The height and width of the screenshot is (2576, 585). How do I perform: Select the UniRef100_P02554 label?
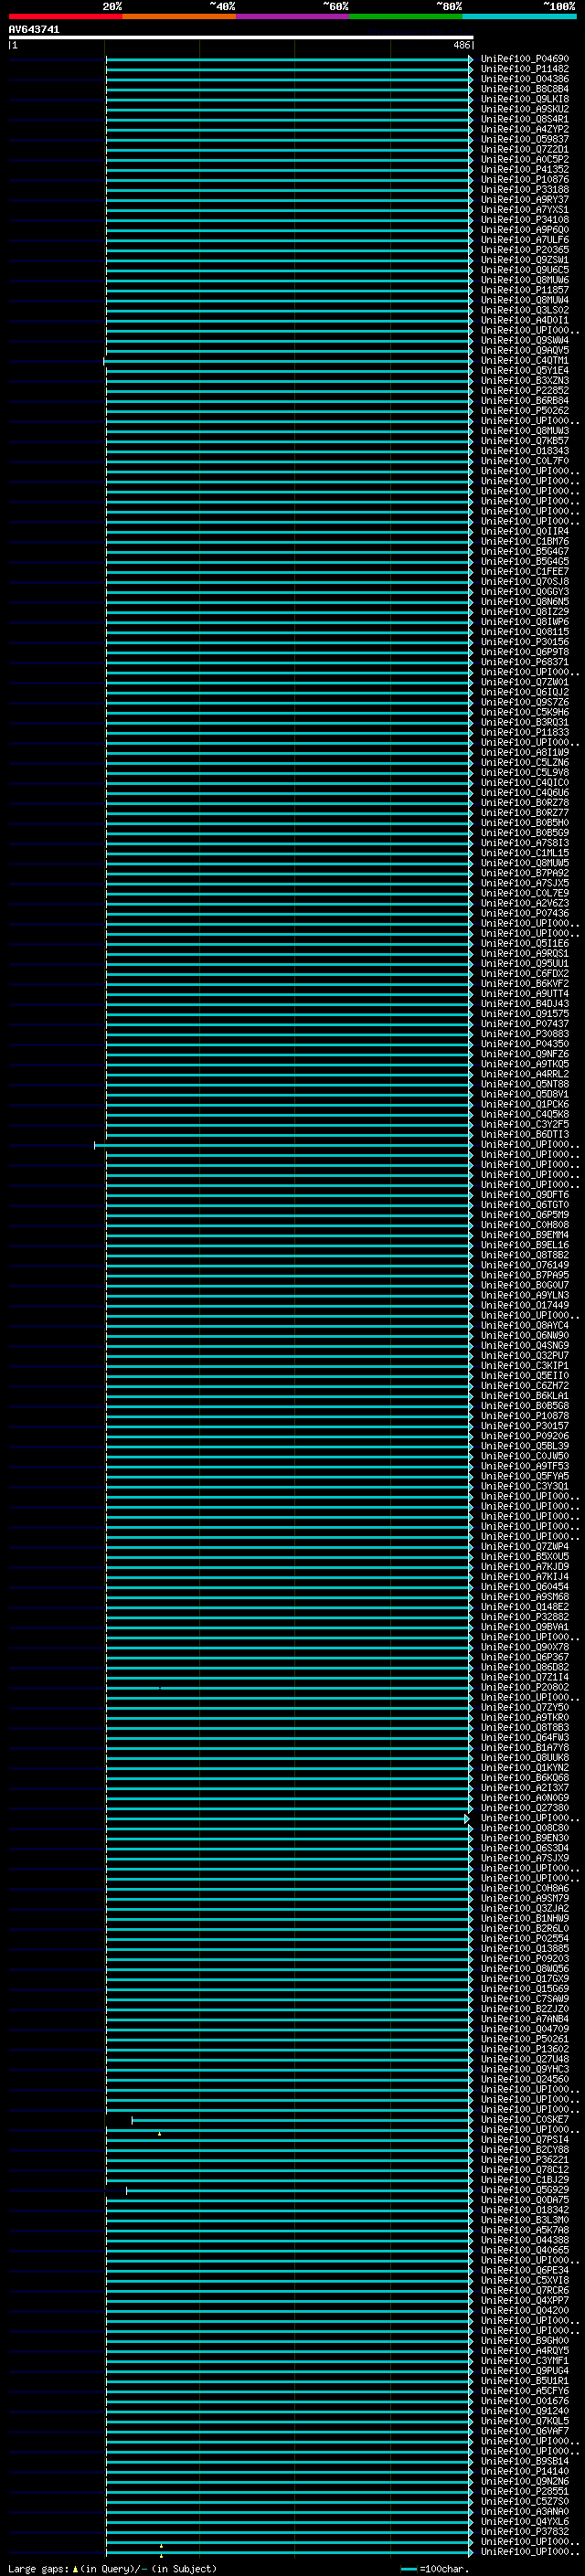click(525, 1939)
